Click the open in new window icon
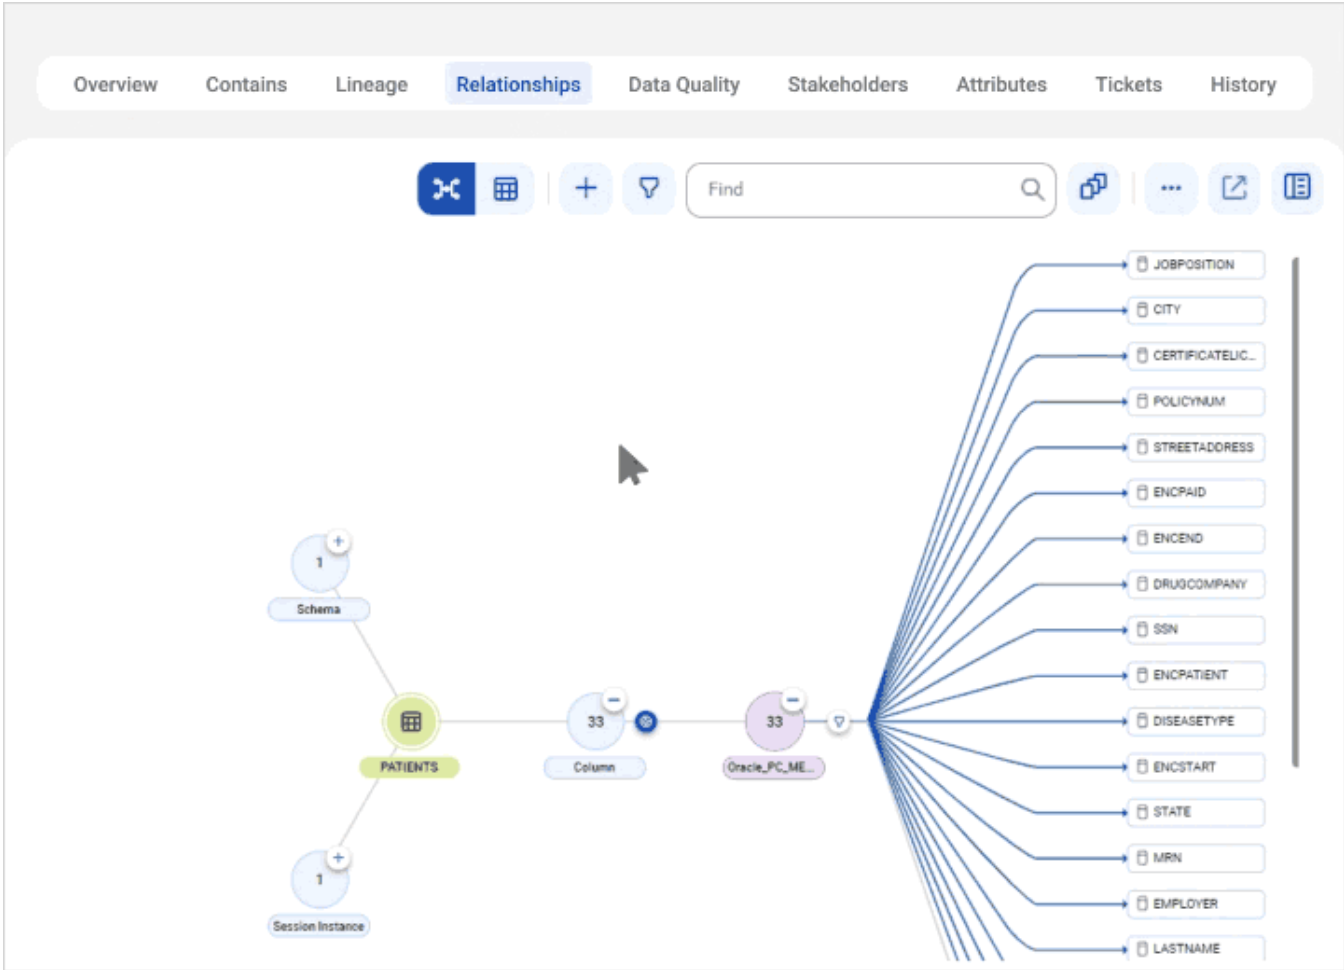Screen dimensions: 1344x970 pos(1234,188)
